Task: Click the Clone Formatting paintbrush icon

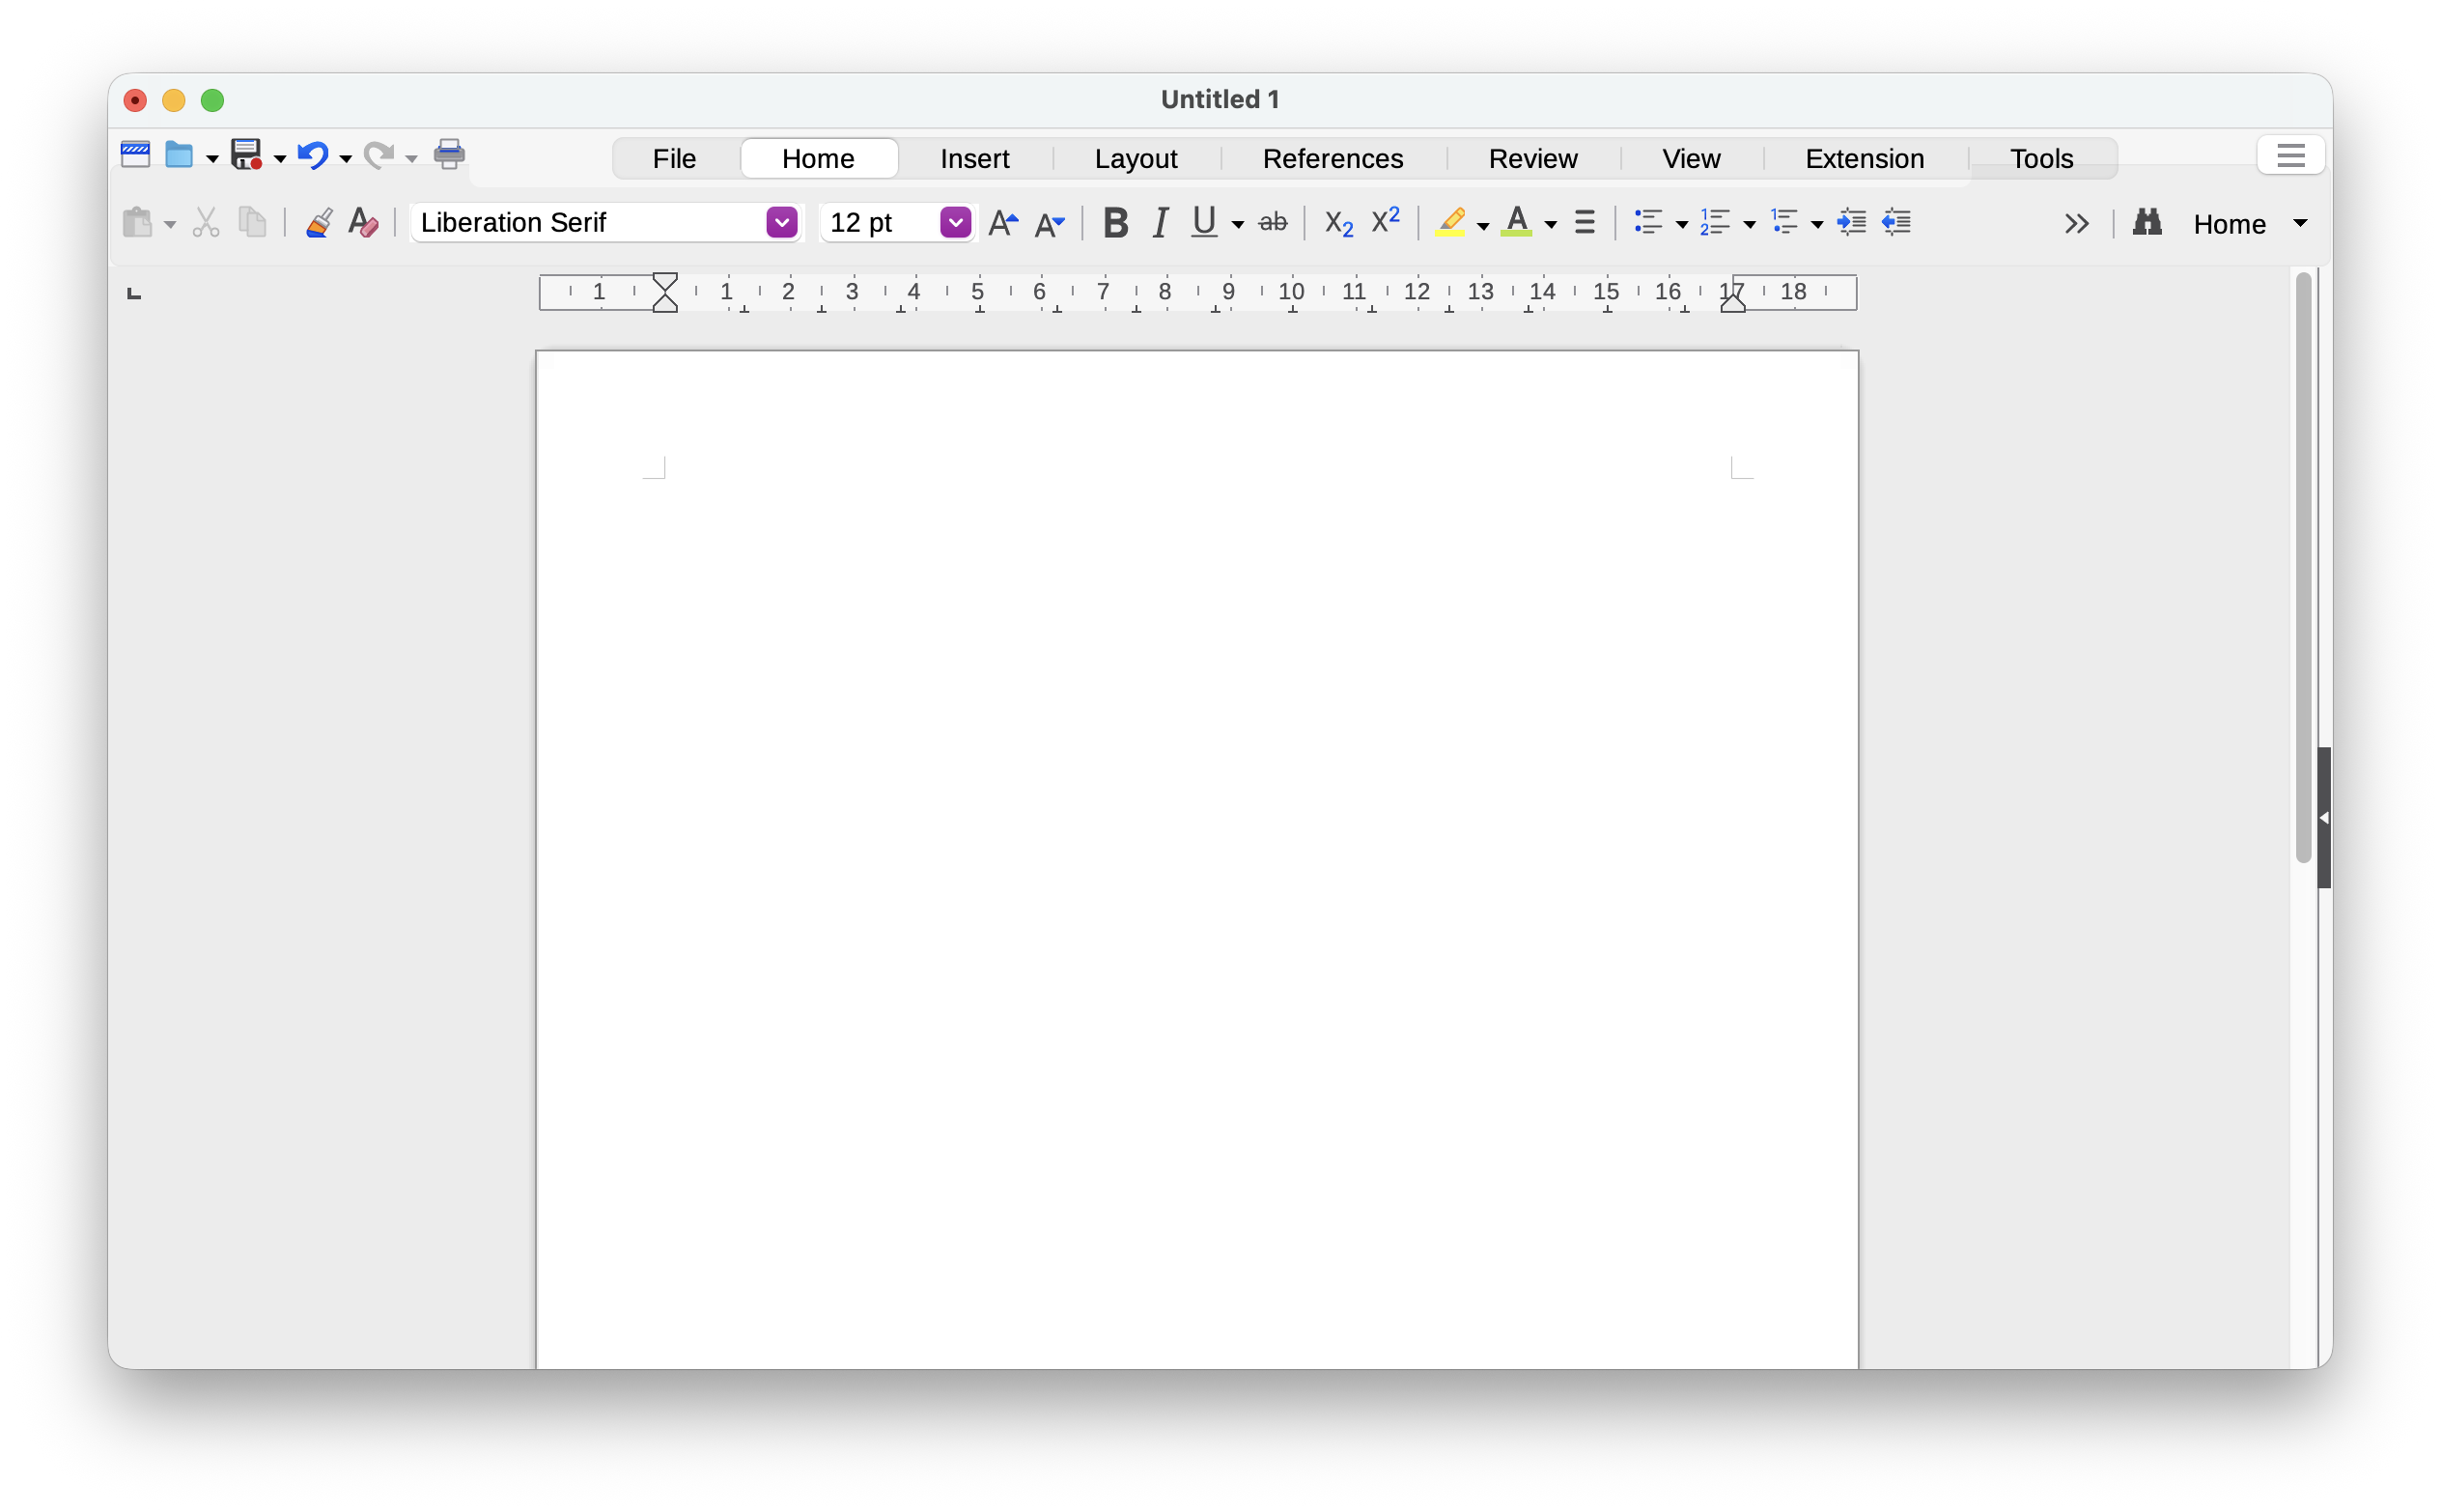Action: pos(319,222)
